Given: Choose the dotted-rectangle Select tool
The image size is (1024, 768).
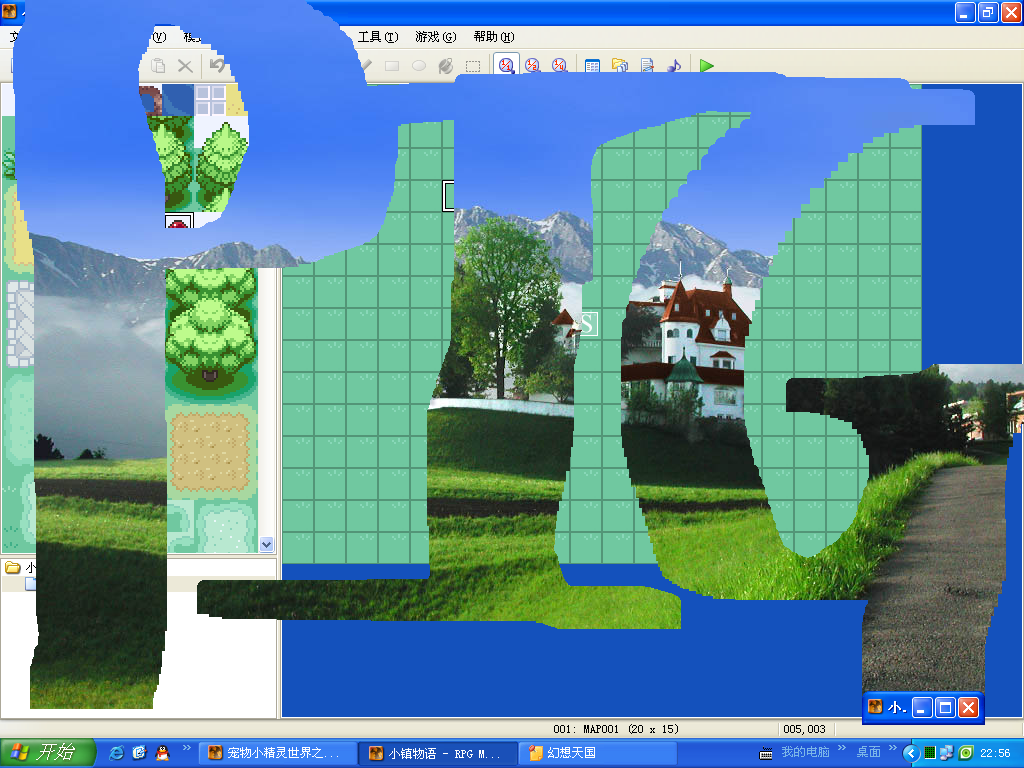Looking at the screenshot, I should [473, 65].
